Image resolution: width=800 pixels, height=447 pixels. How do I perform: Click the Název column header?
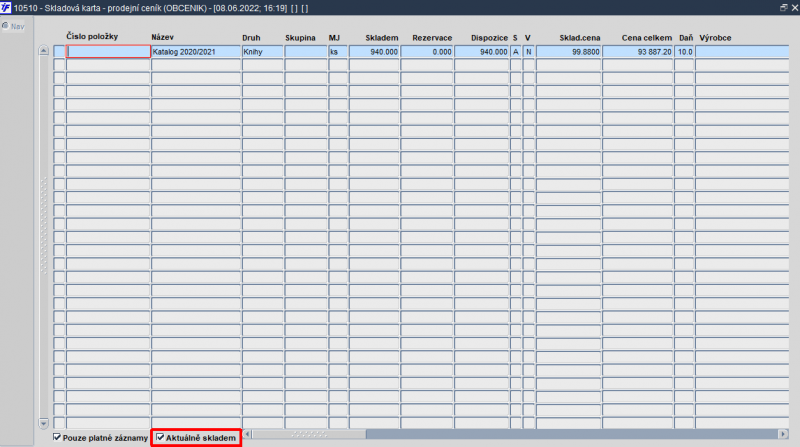click(163, 37)
